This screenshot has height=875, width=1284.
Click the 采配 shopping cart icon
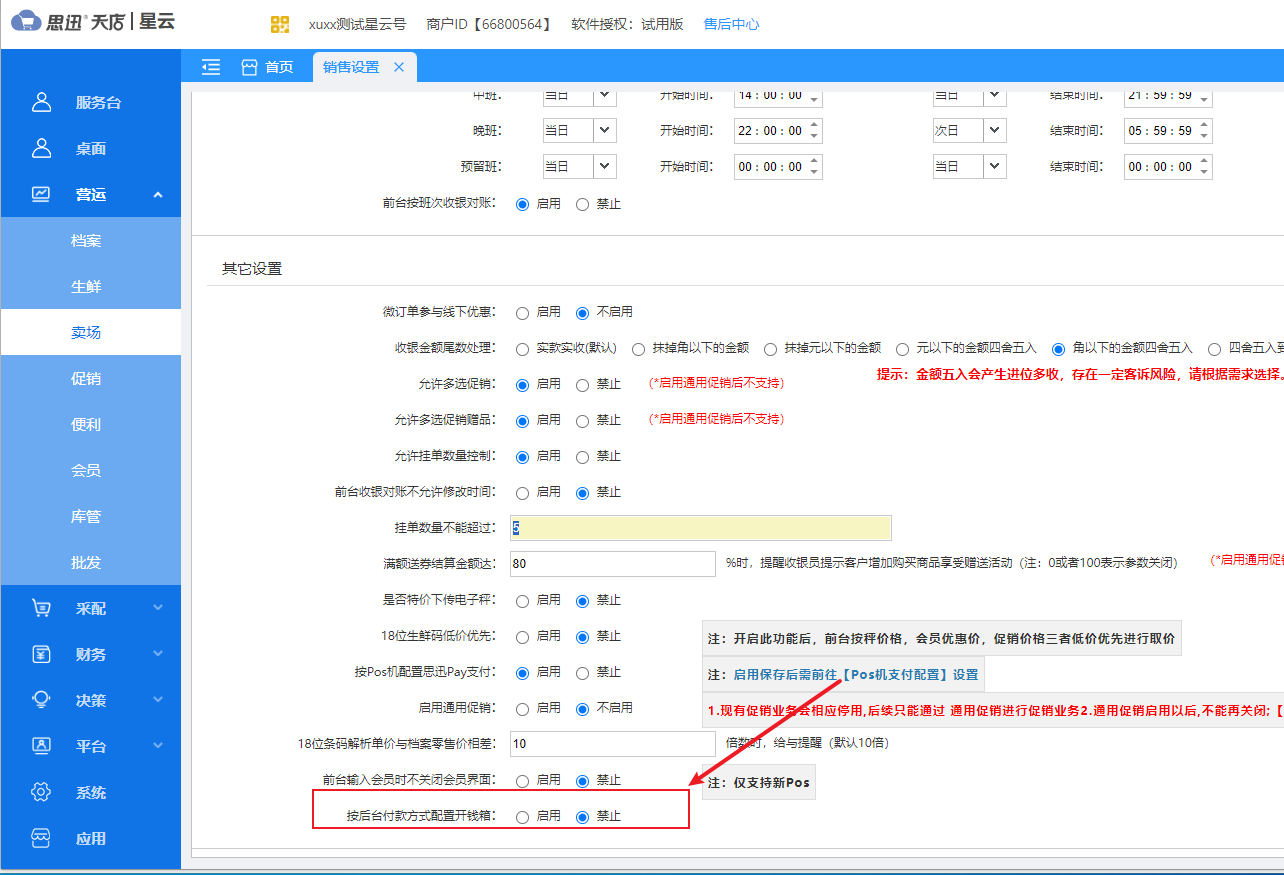pos(41,608)
